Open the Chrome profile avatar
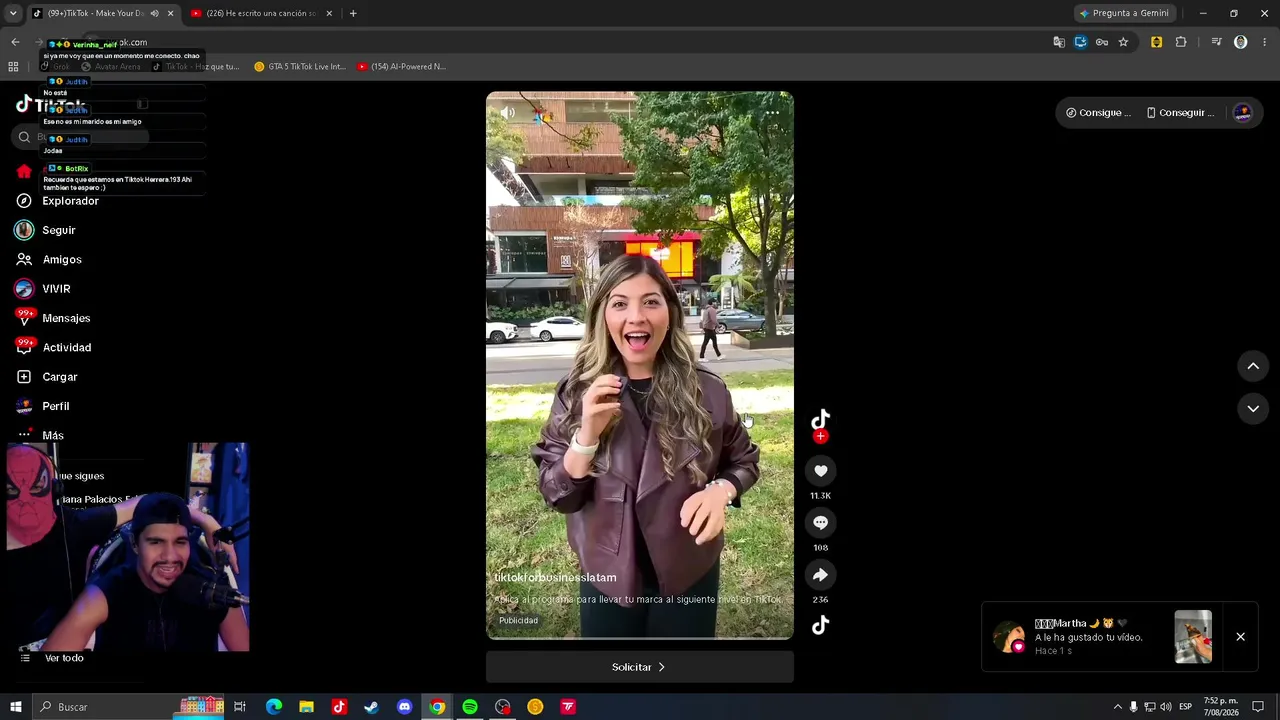This screenshot has height=720, width=1280. (x=1241, y=42)
